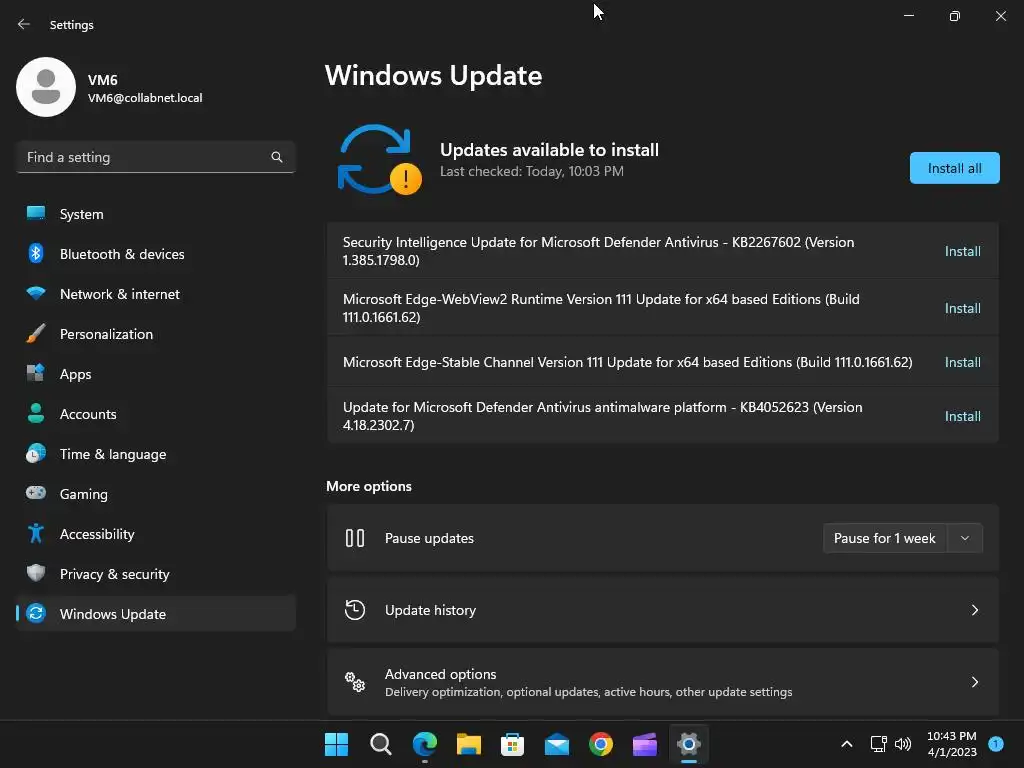Go to Personalization settings

[156, 334]
